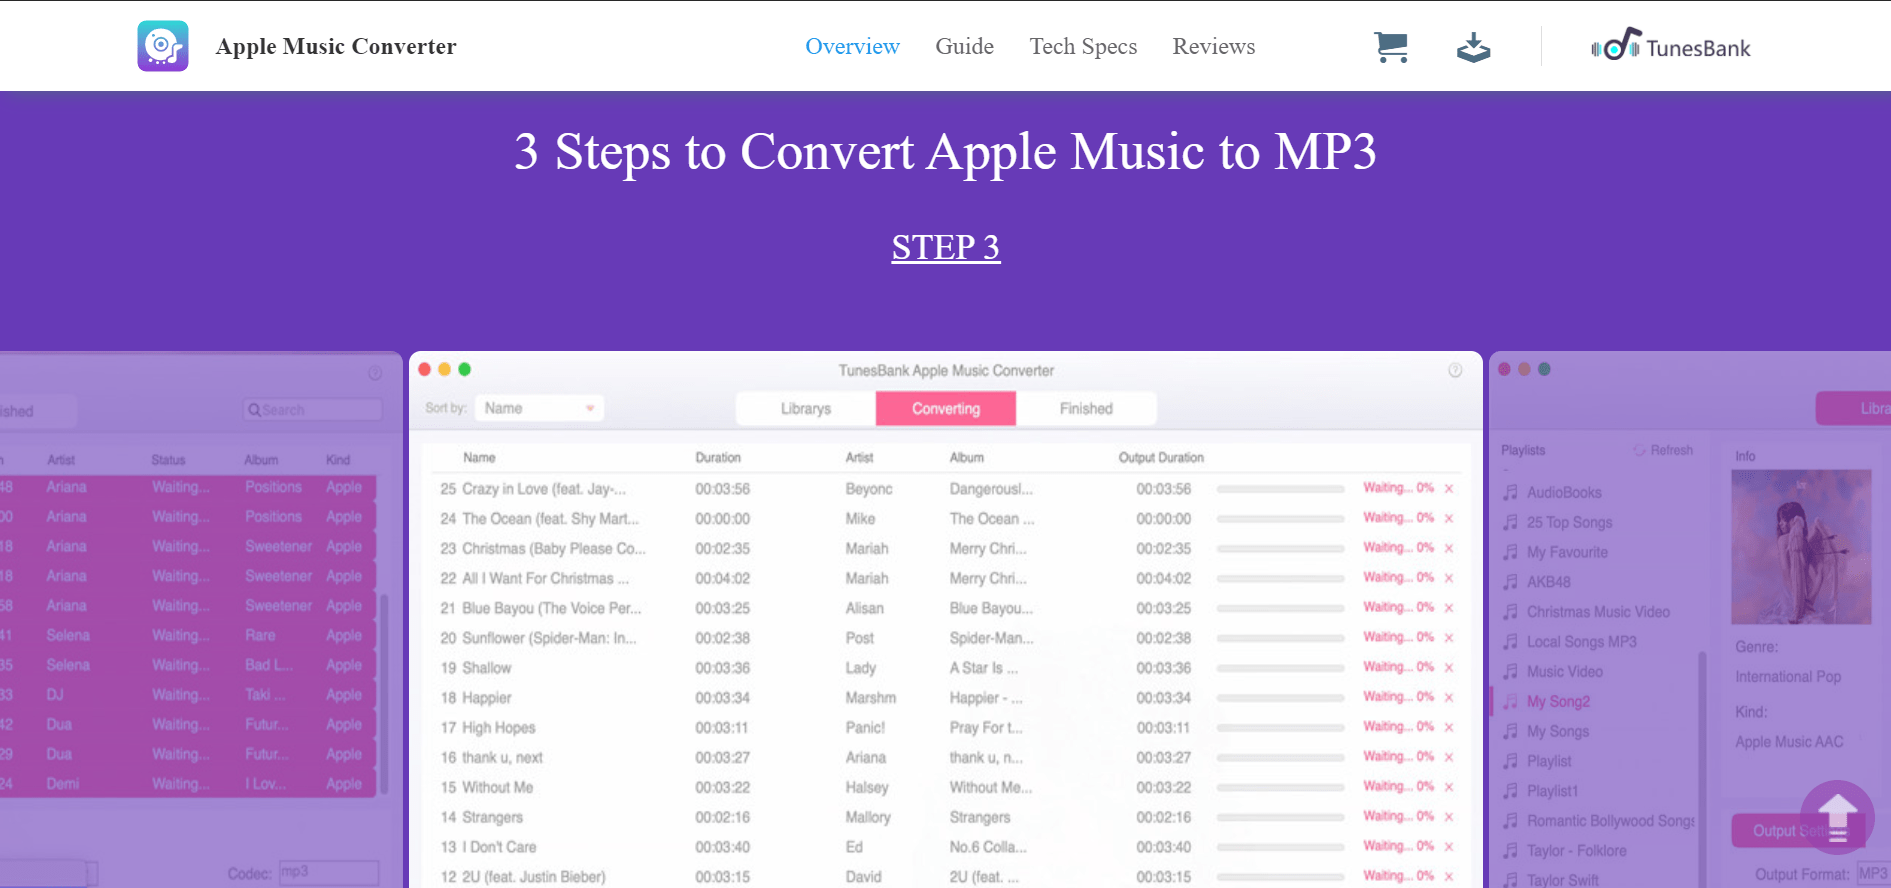
Task: Remove thank u, next from queue
Action: [1449, 757]
